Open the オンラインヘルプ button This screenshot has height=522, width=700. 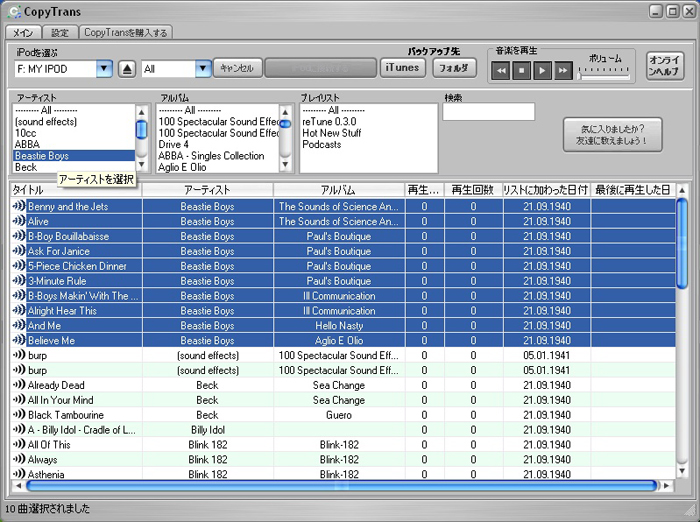pyautogui.click(x=665, y=66)
